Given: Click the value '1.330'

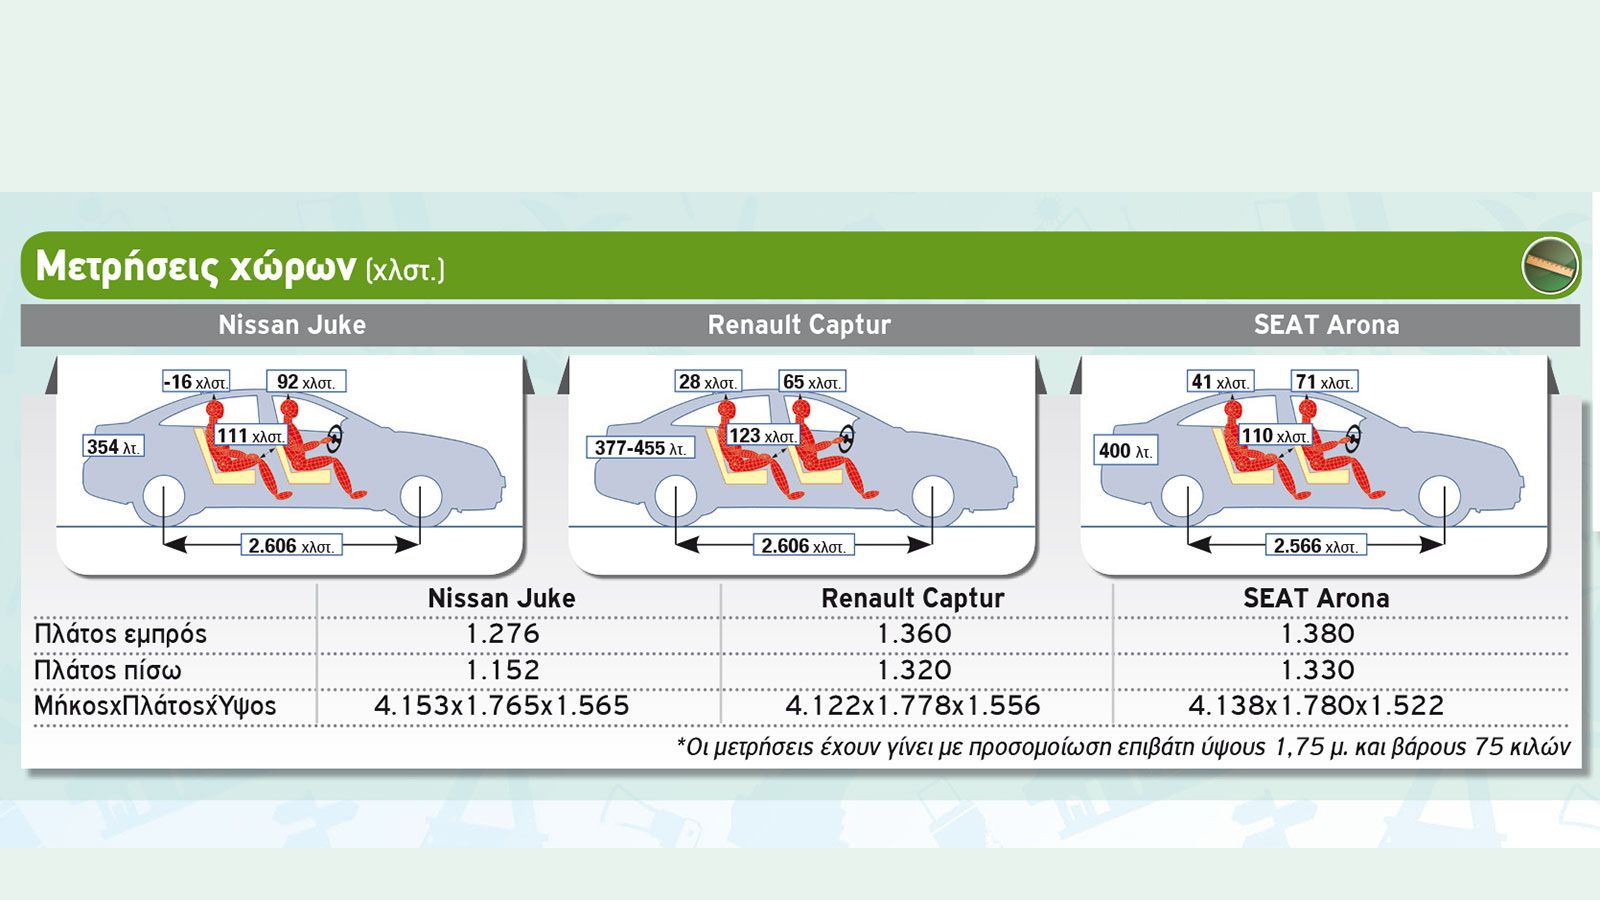Looking at the screenshot, I should click(1317, 670).
